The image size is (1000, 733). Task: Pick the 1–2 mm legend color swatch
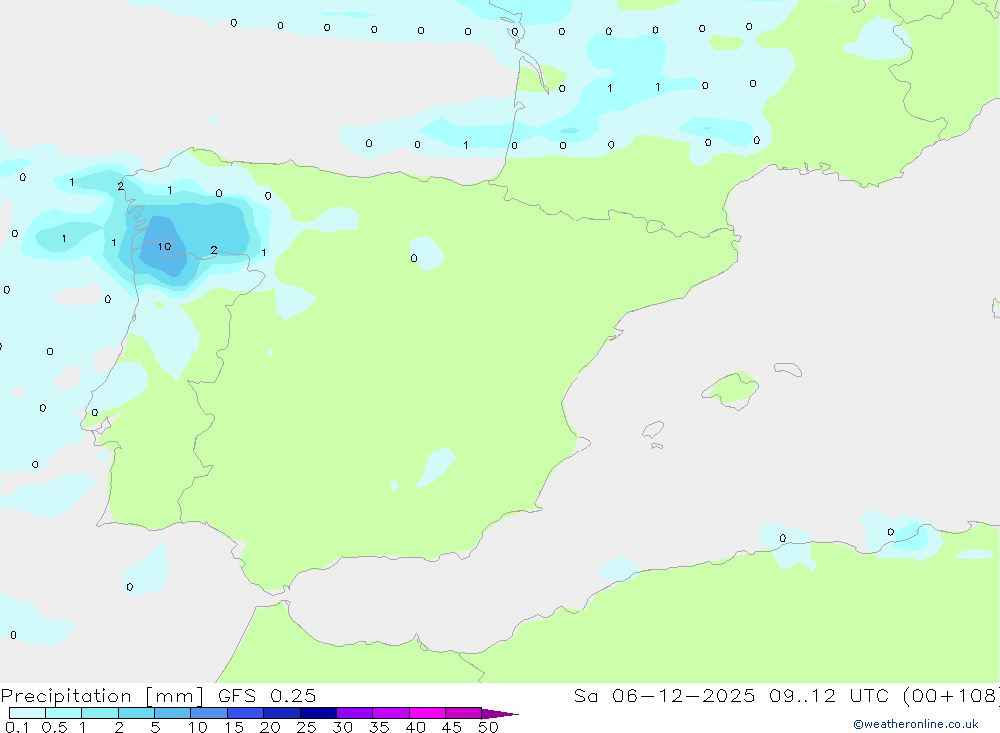point(100,713)
